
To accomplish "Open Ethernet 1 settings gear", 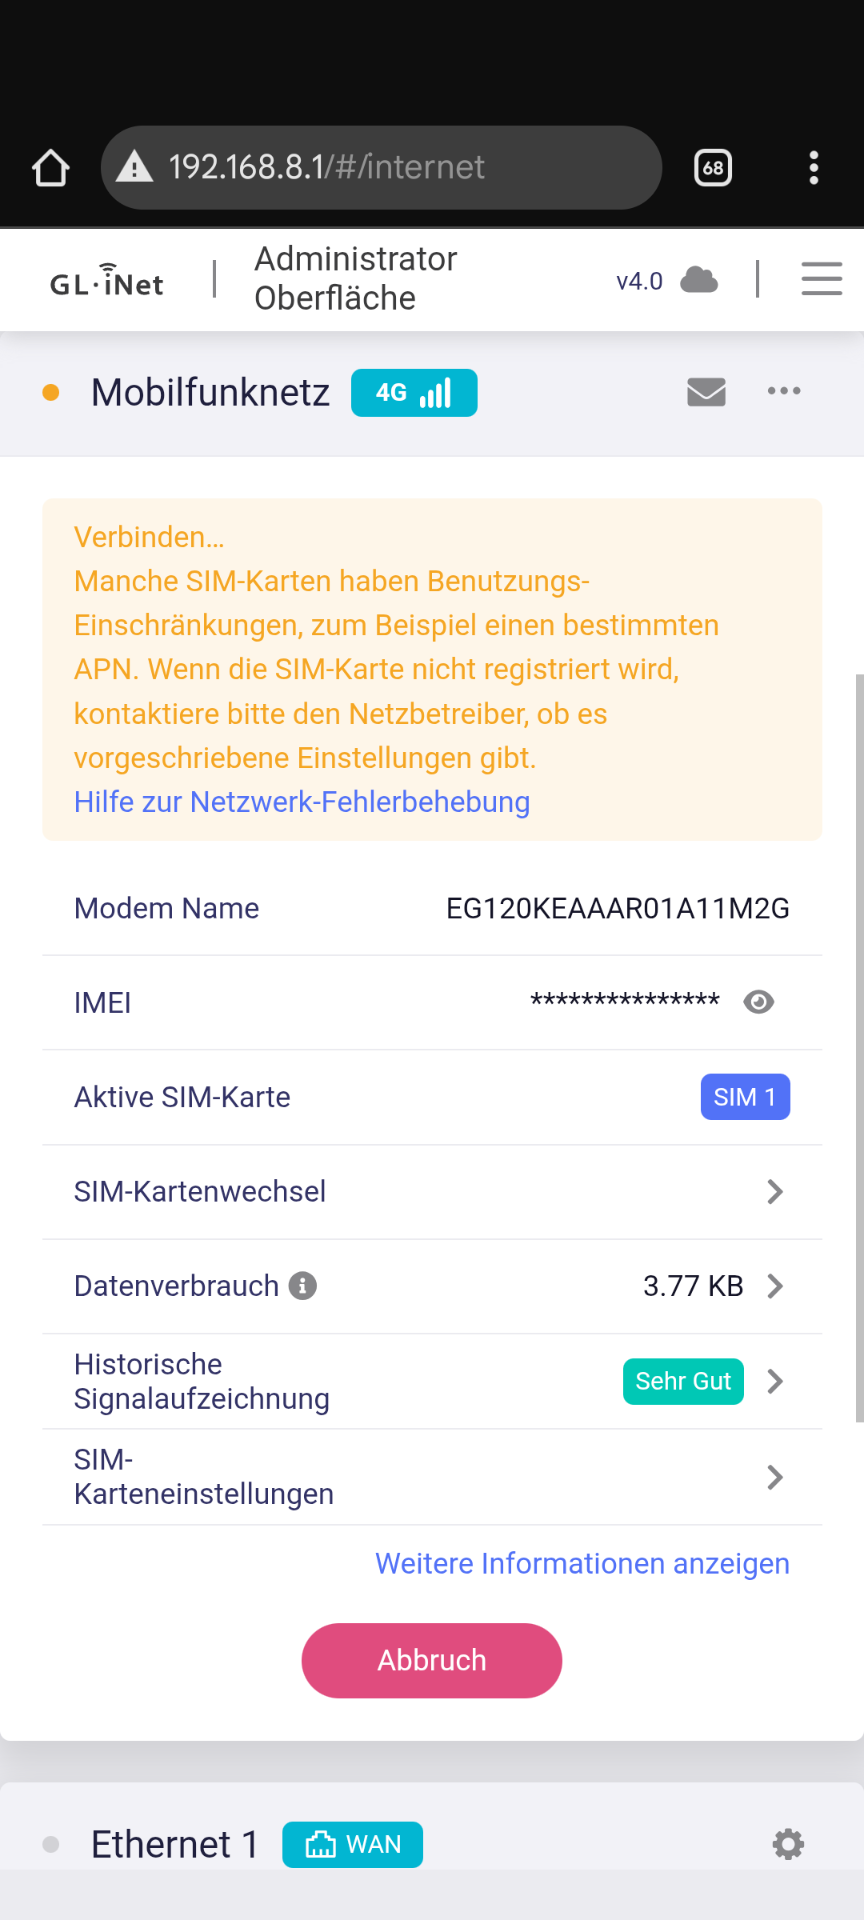I will (x=788, y=1844).
